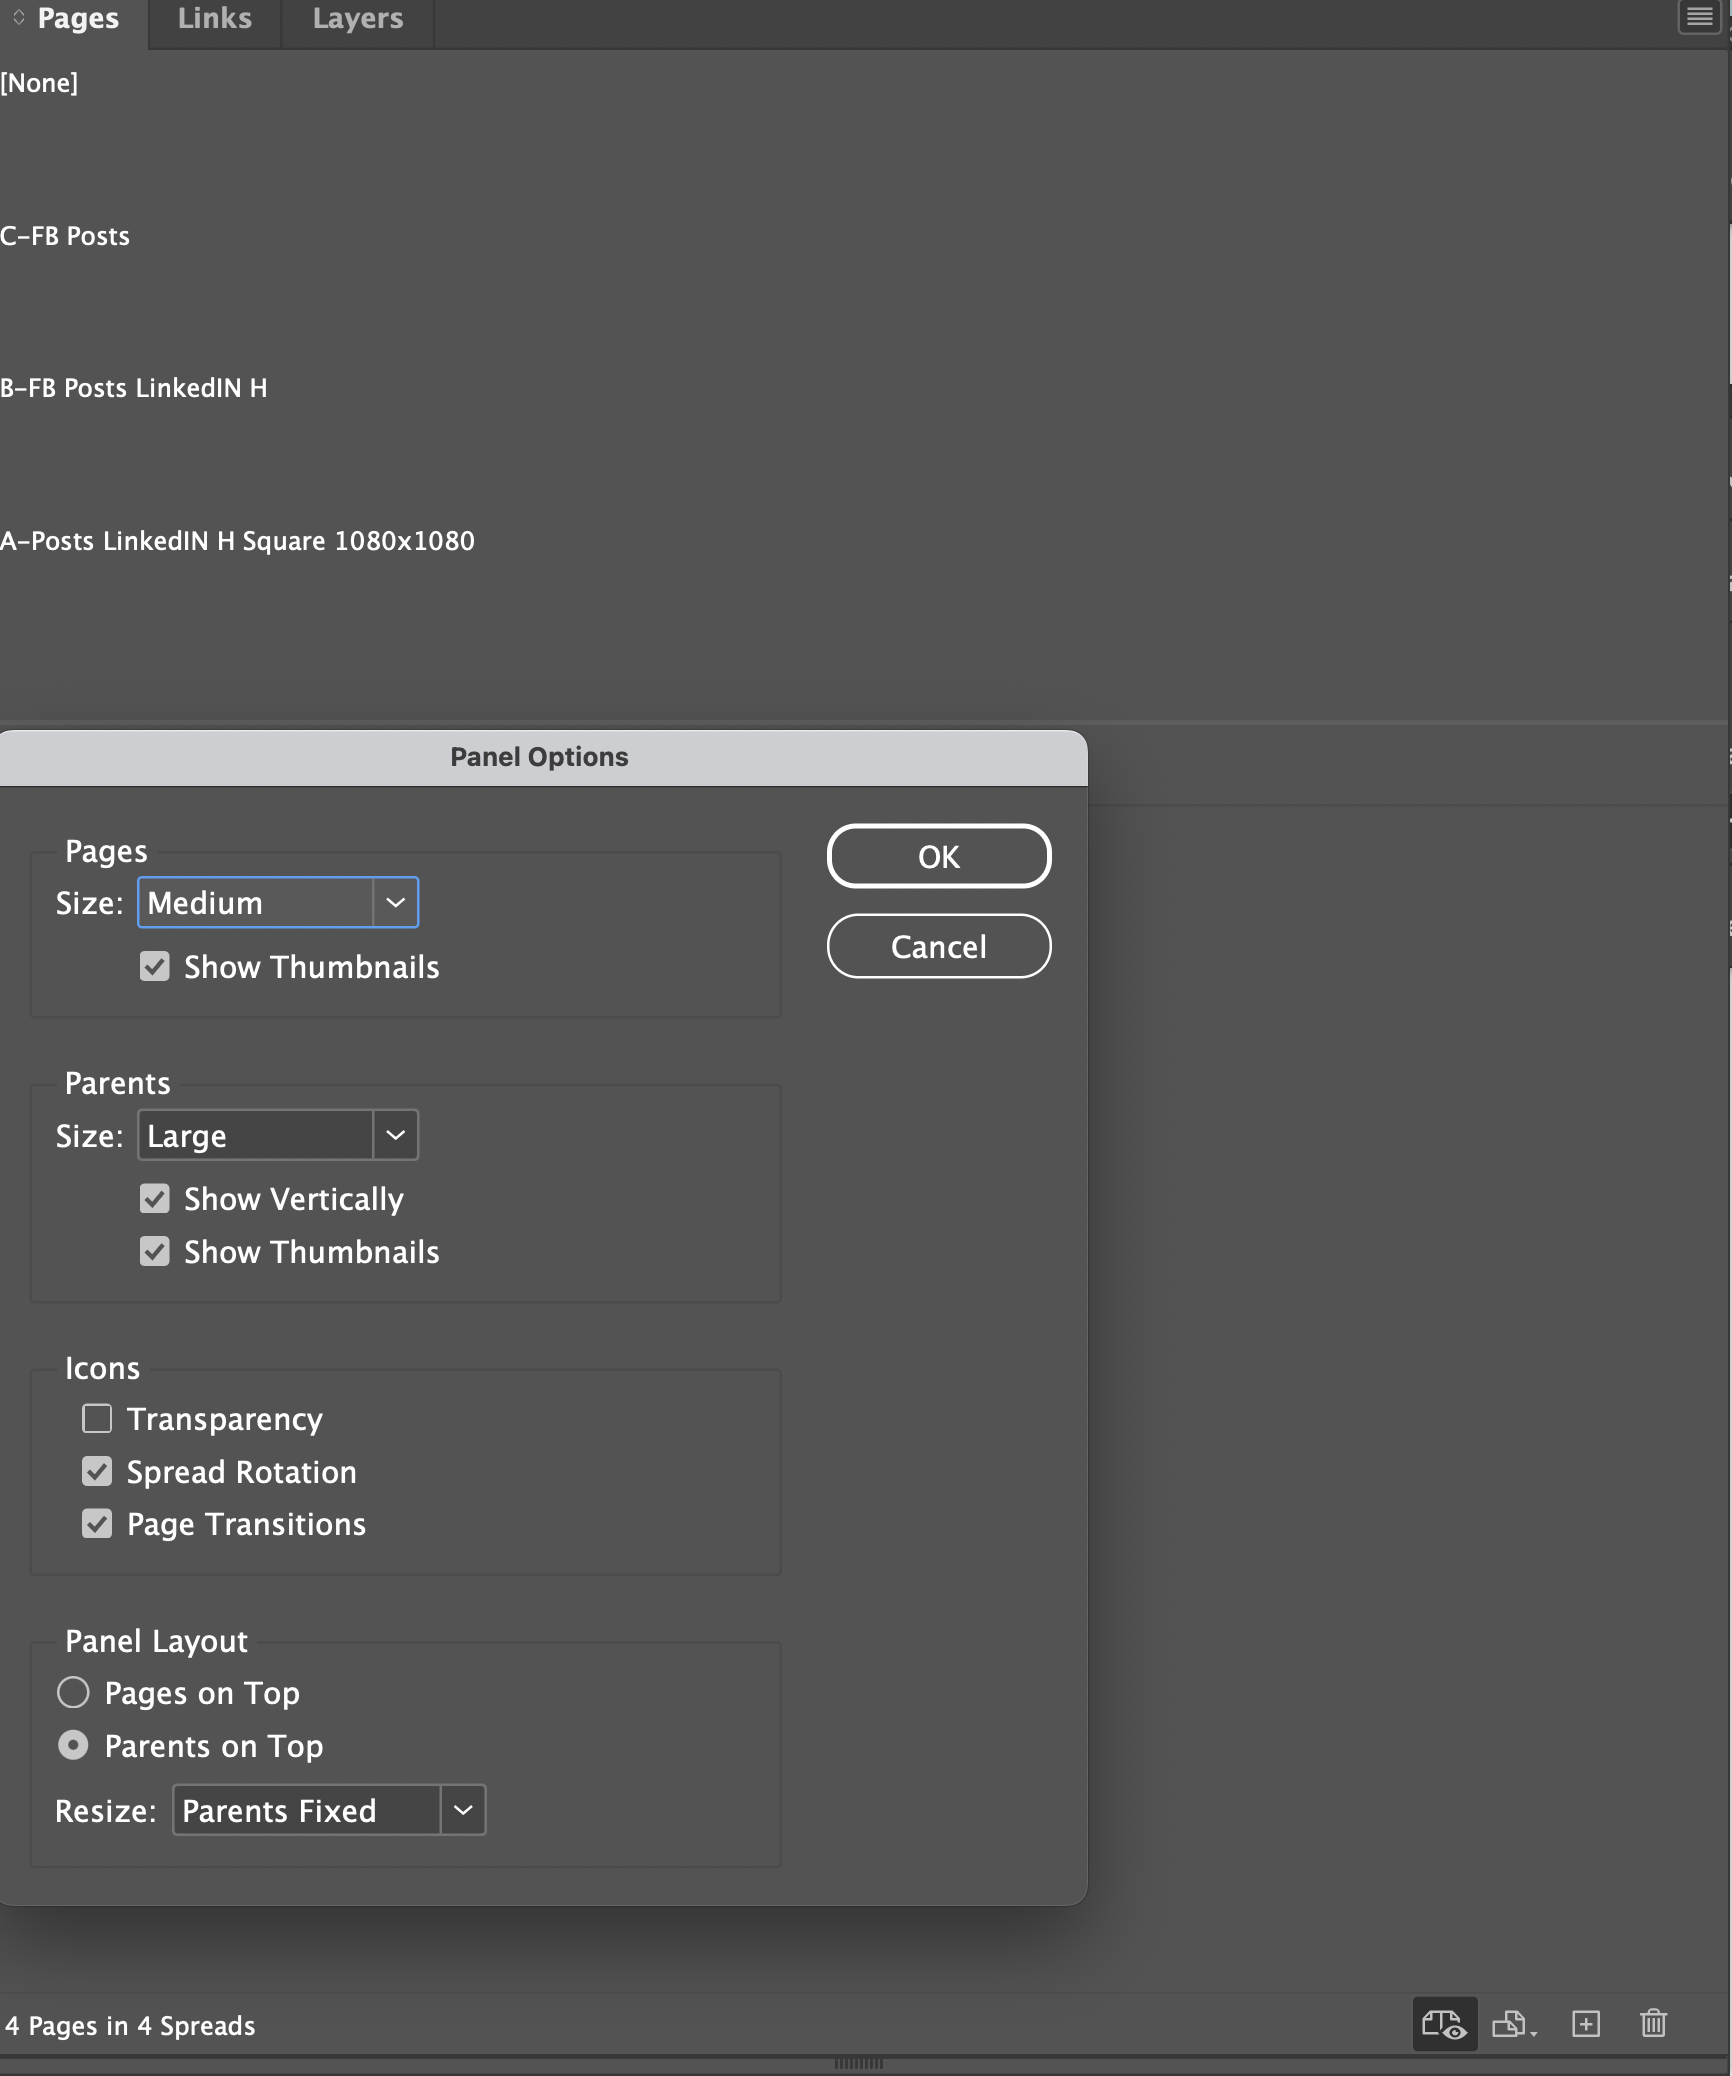Click the Delete selected pages trash icon

pyautogui.click(x=1653, y=2024)
